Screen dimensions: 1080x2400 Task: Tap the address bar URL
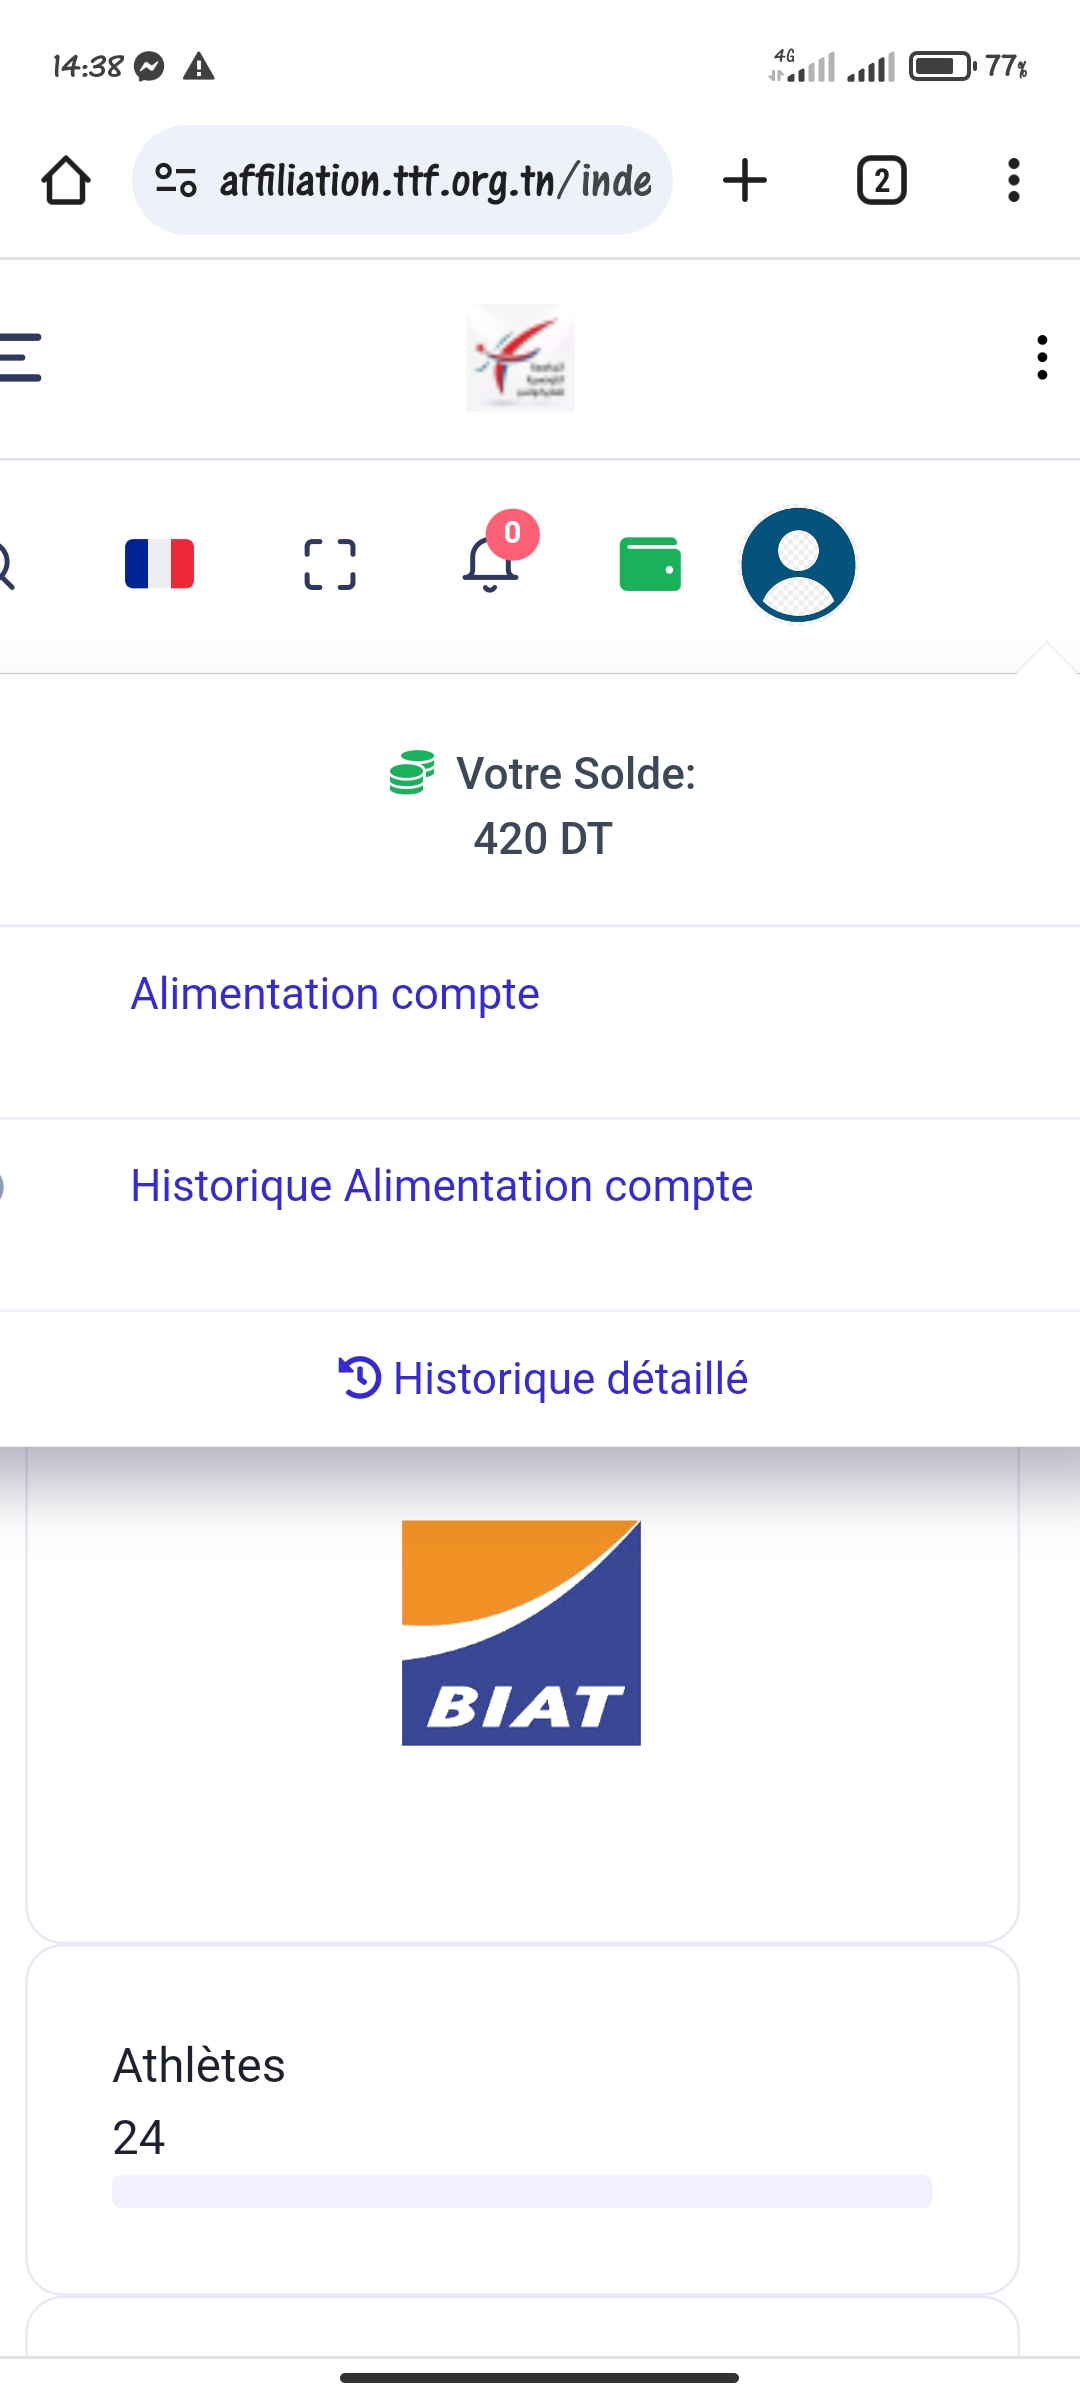(x=435, y=181)
